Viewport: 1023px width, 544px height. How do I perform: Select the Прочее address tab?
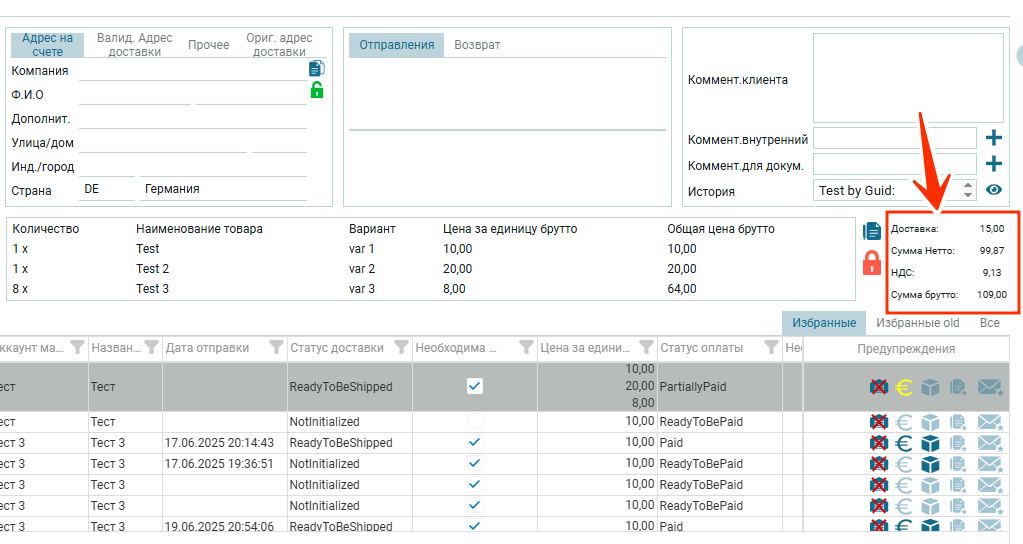tap(208, 45)
